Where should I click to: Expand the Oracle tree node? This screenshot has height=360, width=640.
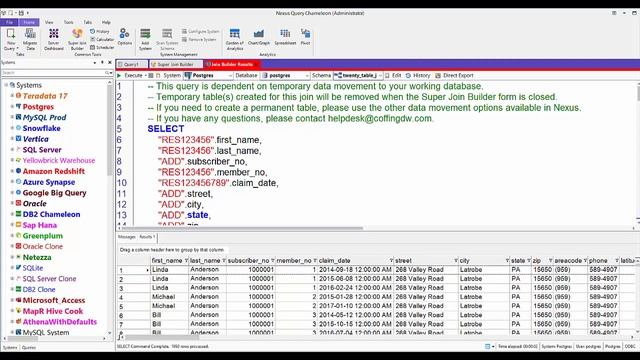12,203
